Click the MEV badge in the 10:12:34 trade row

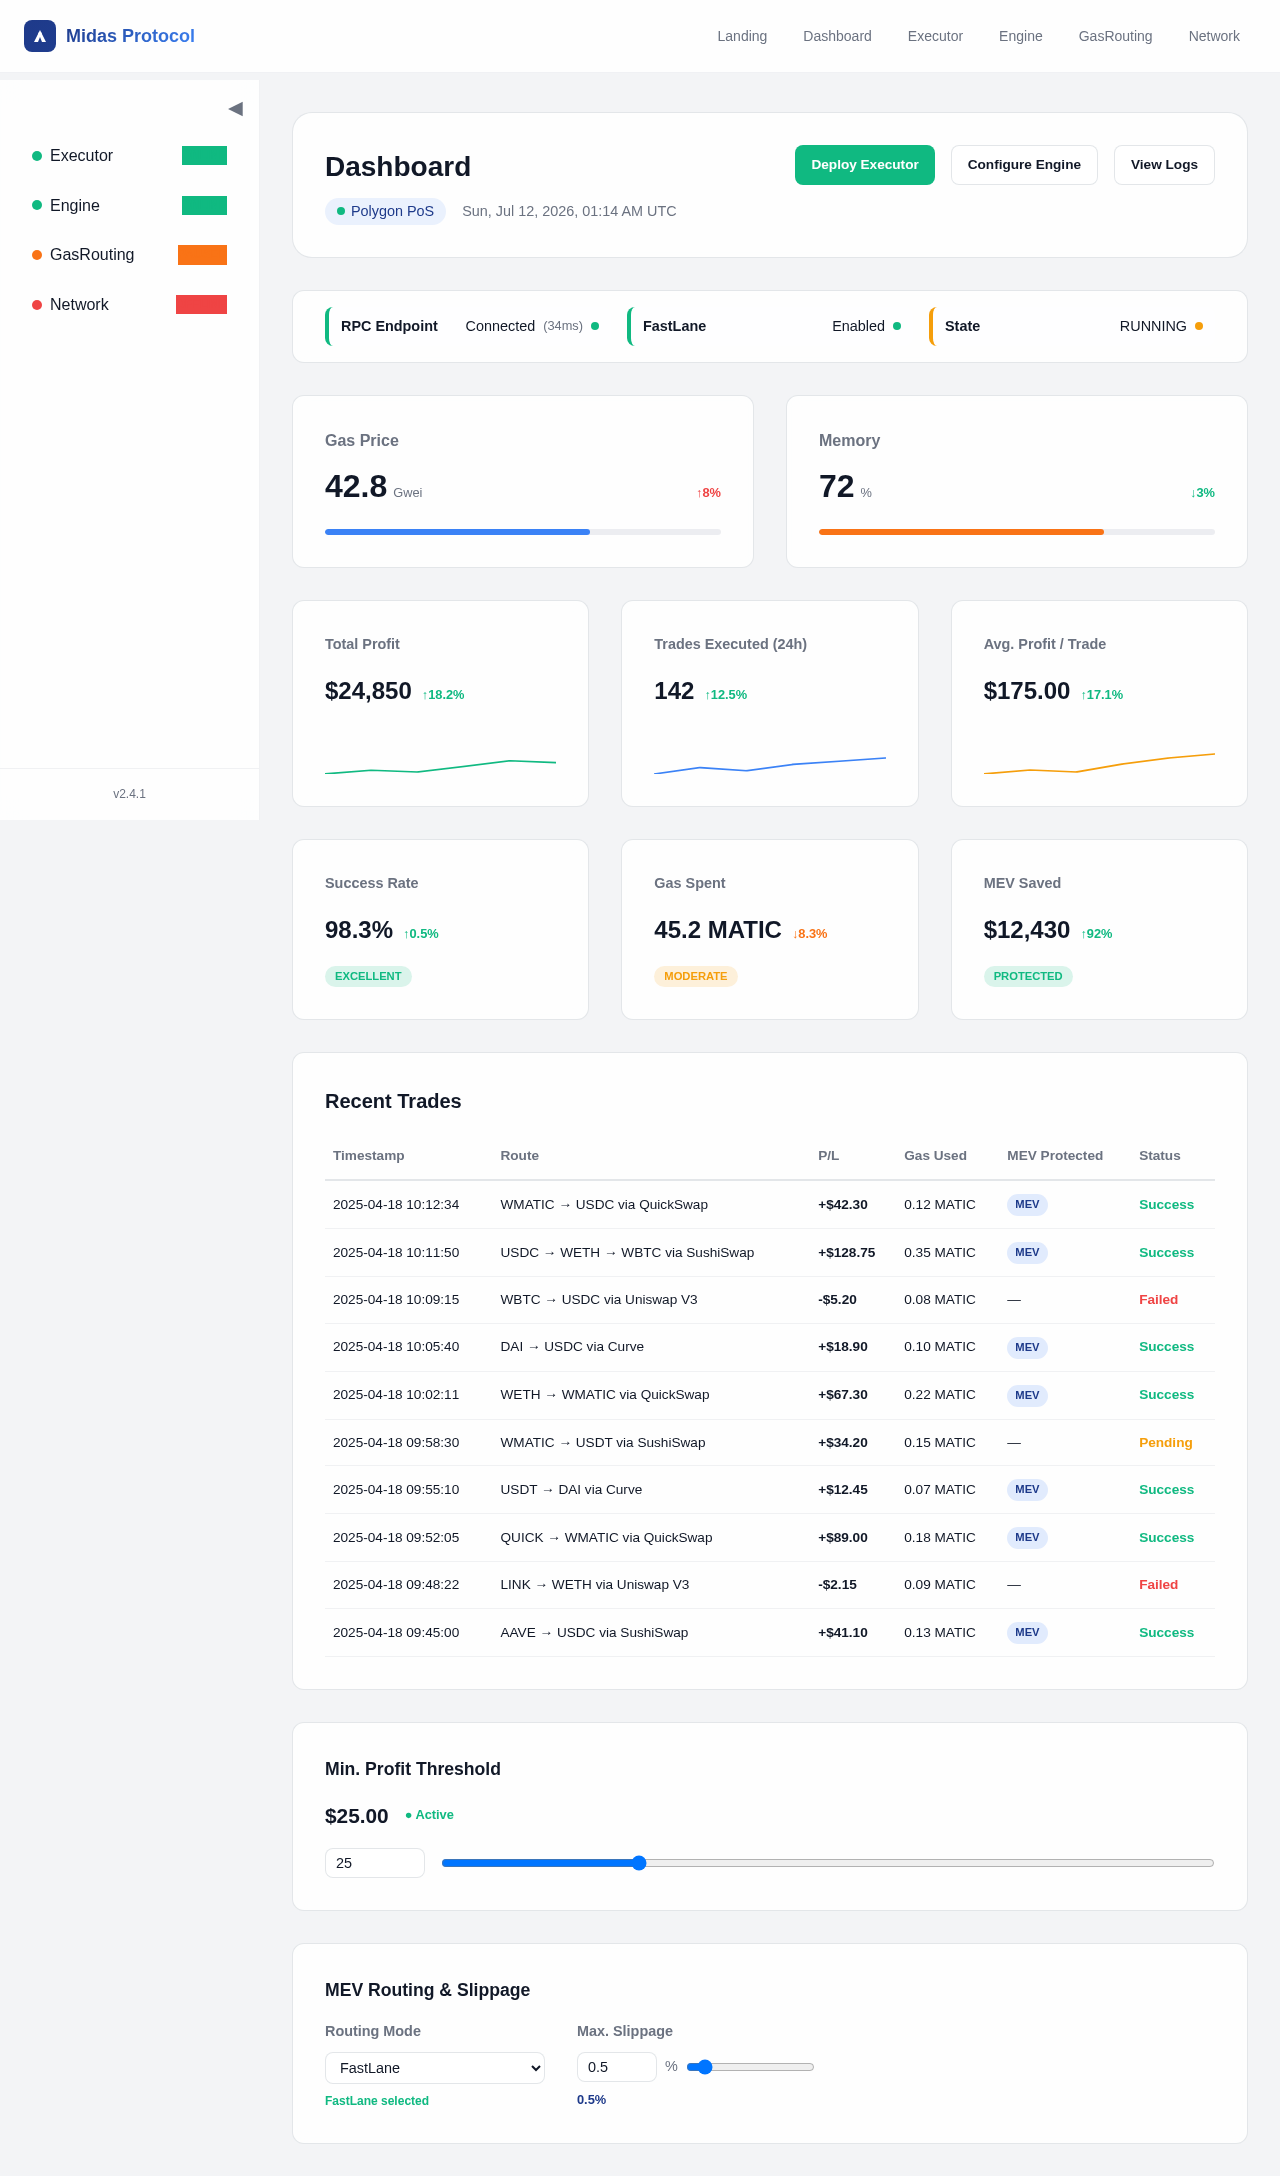coord(1027,1204)
